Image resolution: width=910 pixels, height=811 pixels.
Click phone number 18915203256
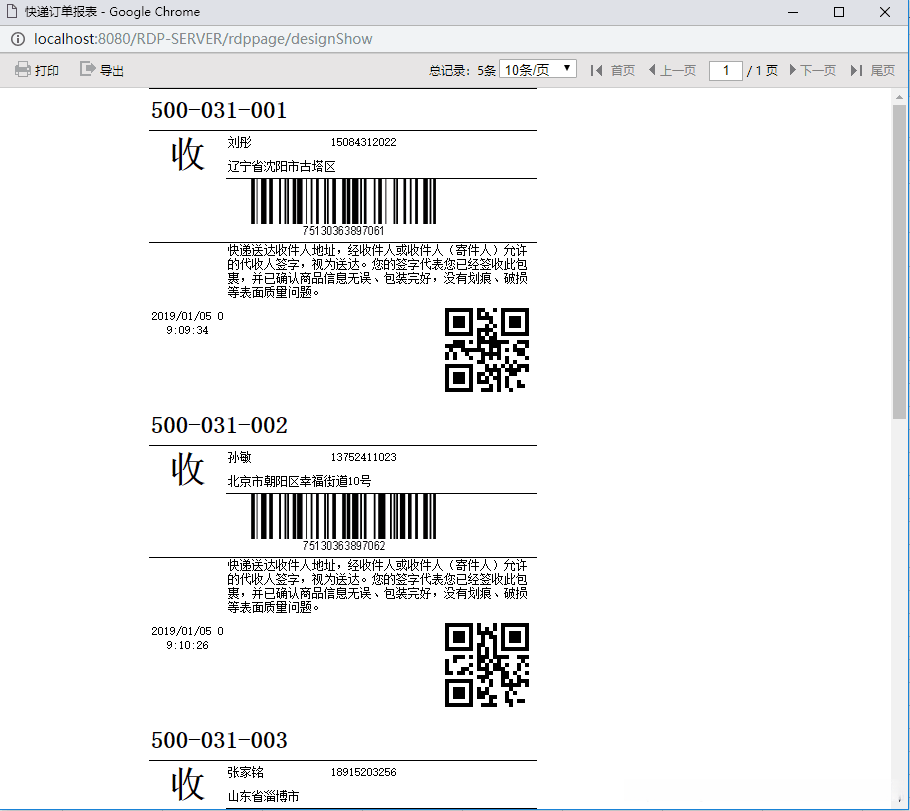tap(363, 772)
